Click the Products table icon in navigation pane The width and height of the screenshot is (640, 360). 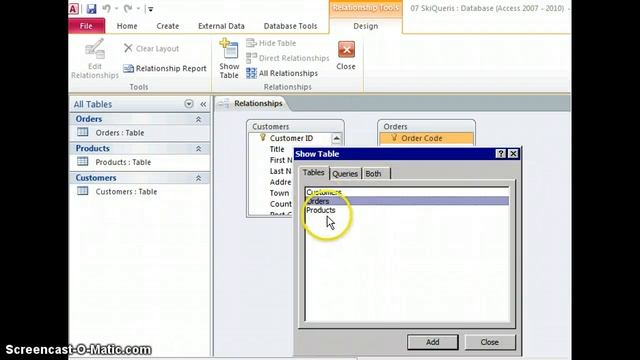tap(83, 161)
